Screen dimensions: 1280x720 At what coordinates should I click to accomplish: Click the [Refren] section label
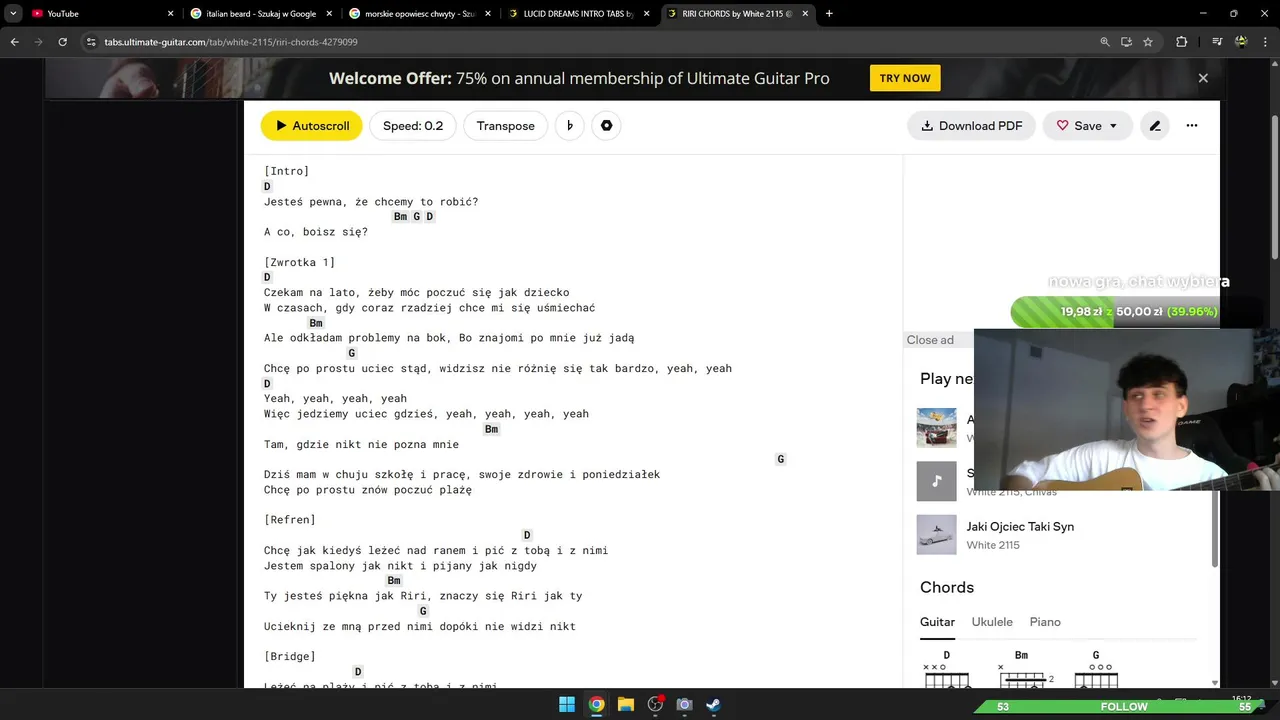[290, 520]
